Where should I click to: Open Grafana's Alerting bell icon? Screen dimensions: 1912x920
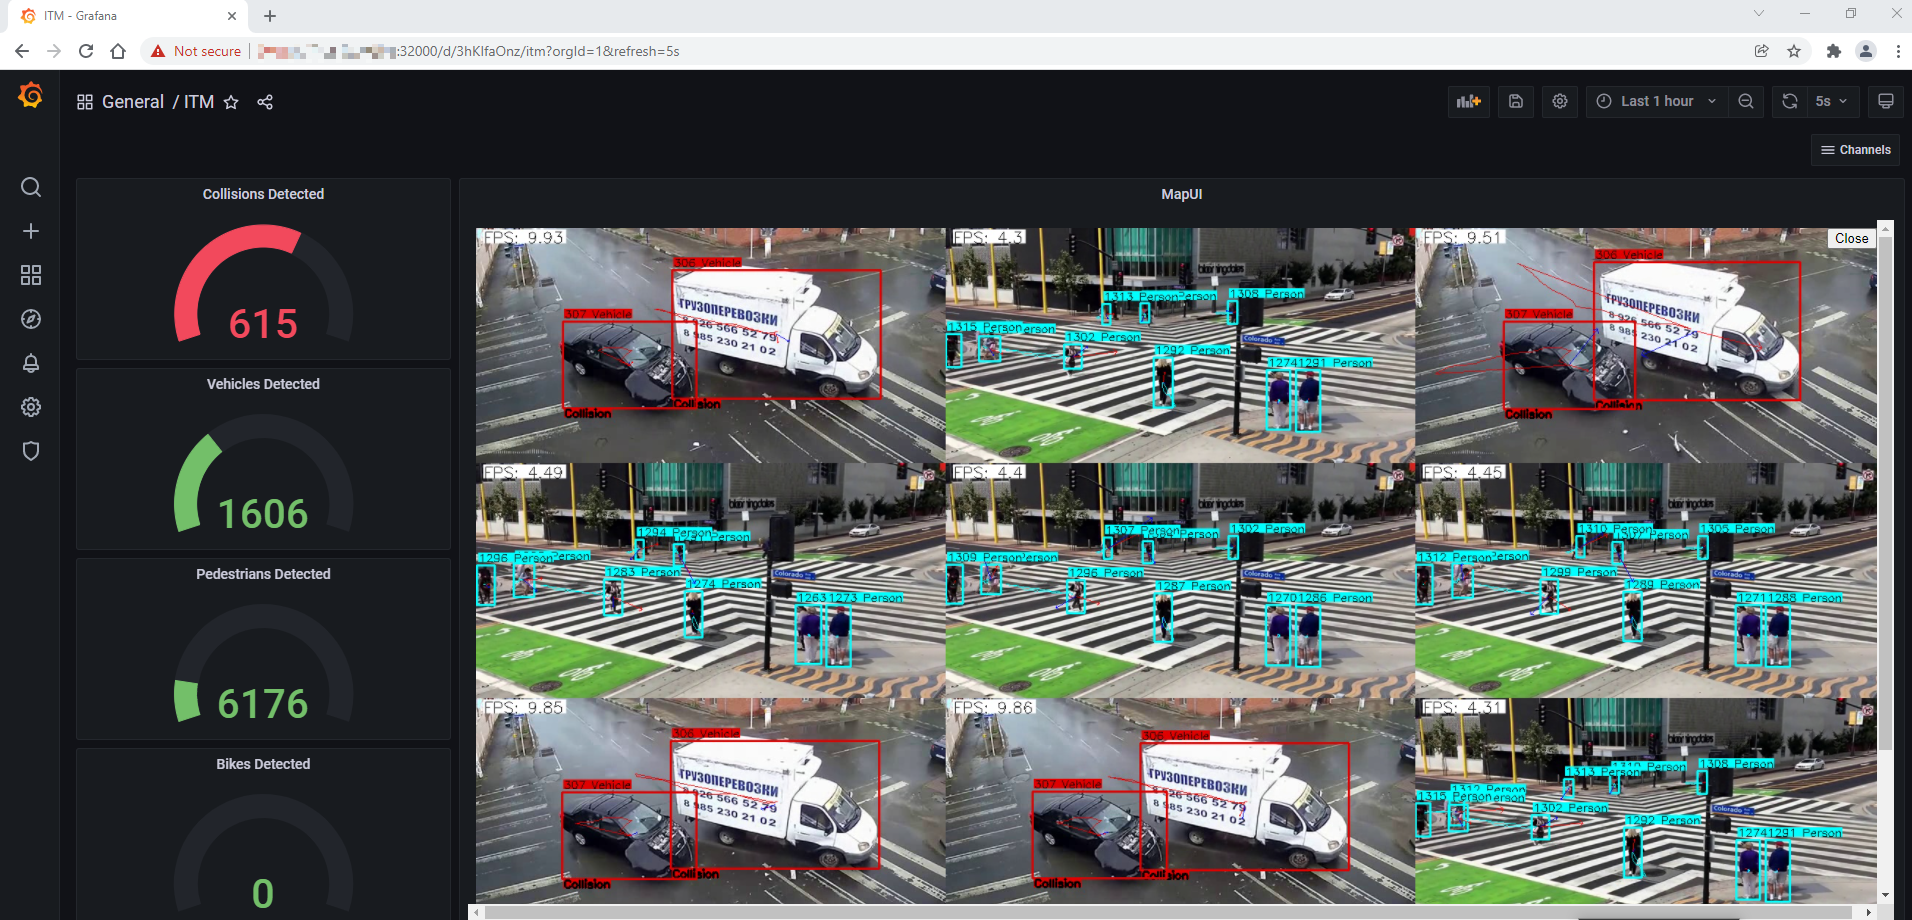[31, 363]
